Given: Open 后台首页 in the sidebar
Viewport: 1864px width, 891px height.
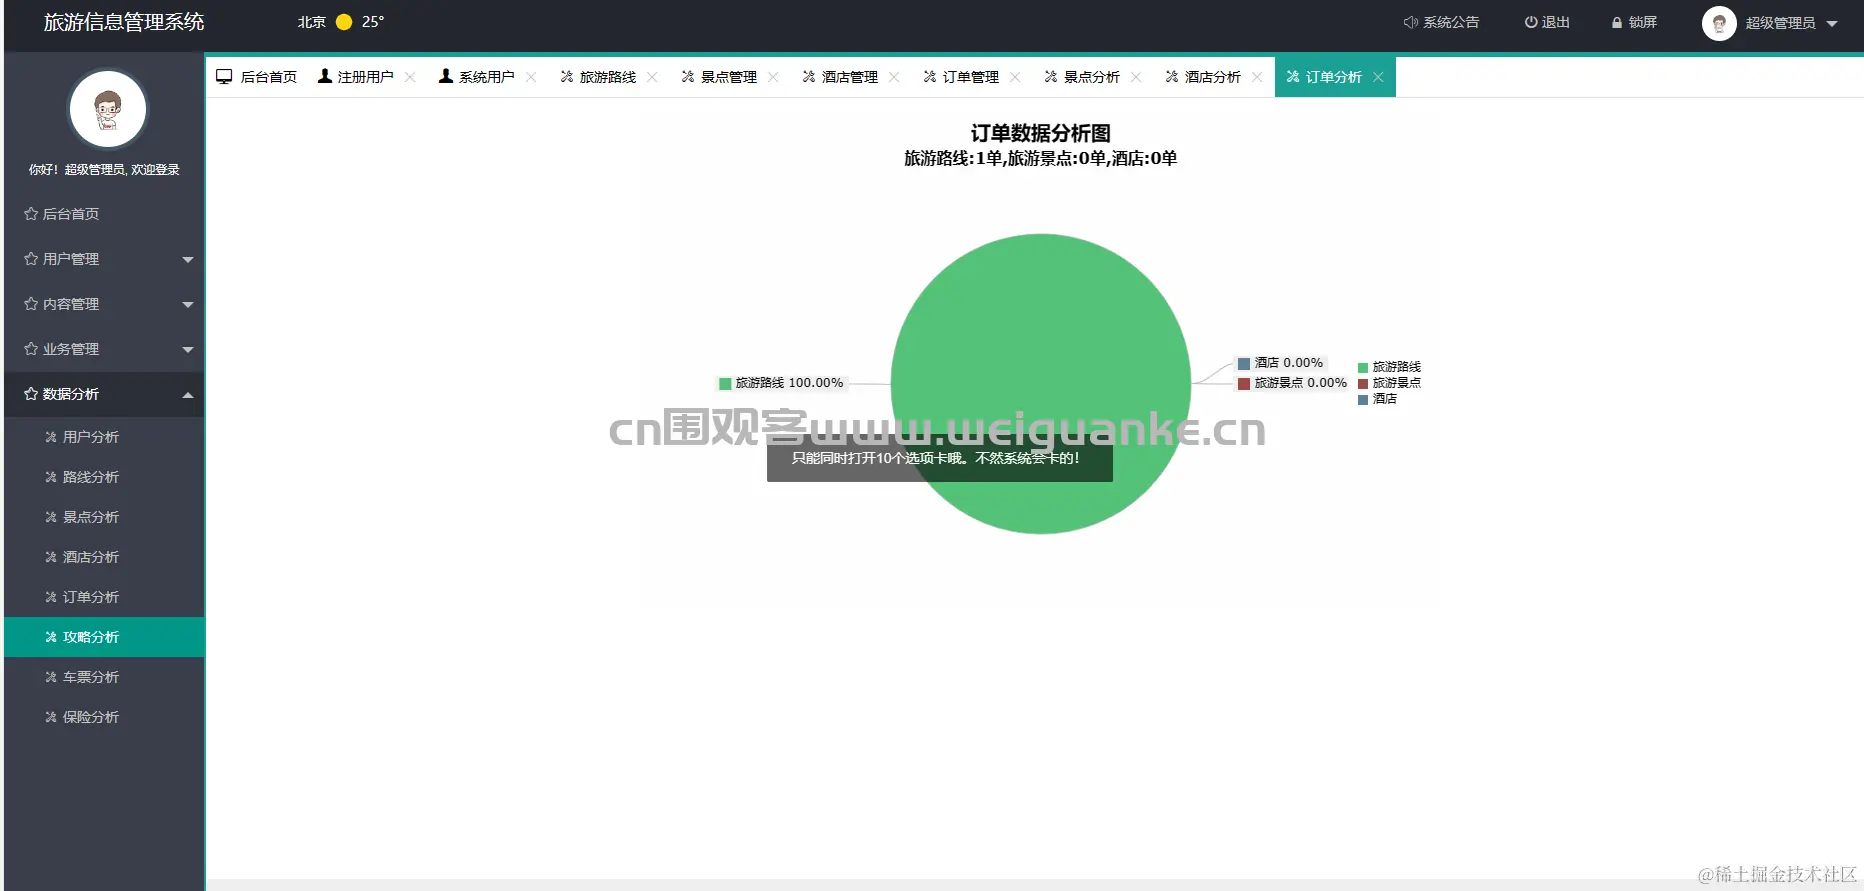Looking at the screenshot, I should pyautogui.click(x=104, y=214).
